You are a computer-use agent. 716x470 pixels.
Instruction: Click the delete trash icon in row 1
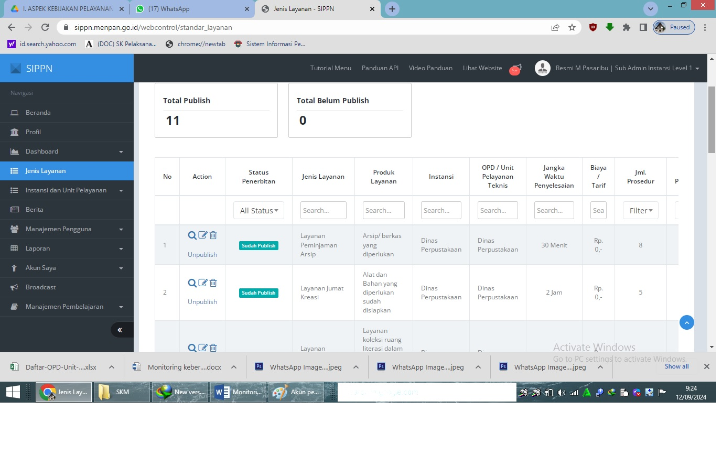pos(213,235)
